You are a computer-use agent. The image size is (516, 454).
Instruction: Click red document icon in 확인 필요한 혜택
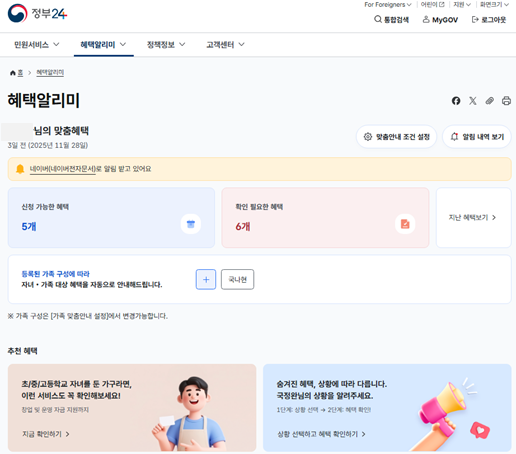coord(405,224)
